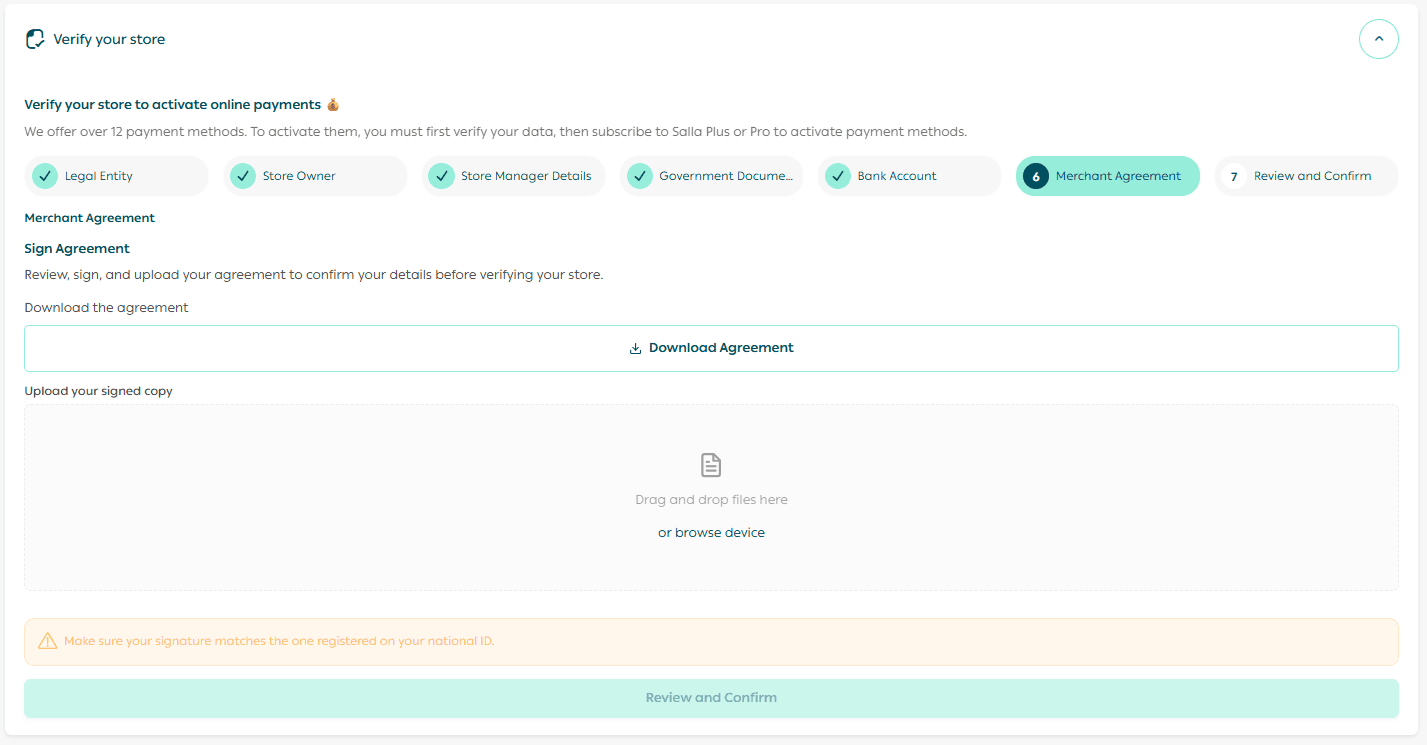
Task: Click the Government Documents checkmark icon
Action: [639, 176]
